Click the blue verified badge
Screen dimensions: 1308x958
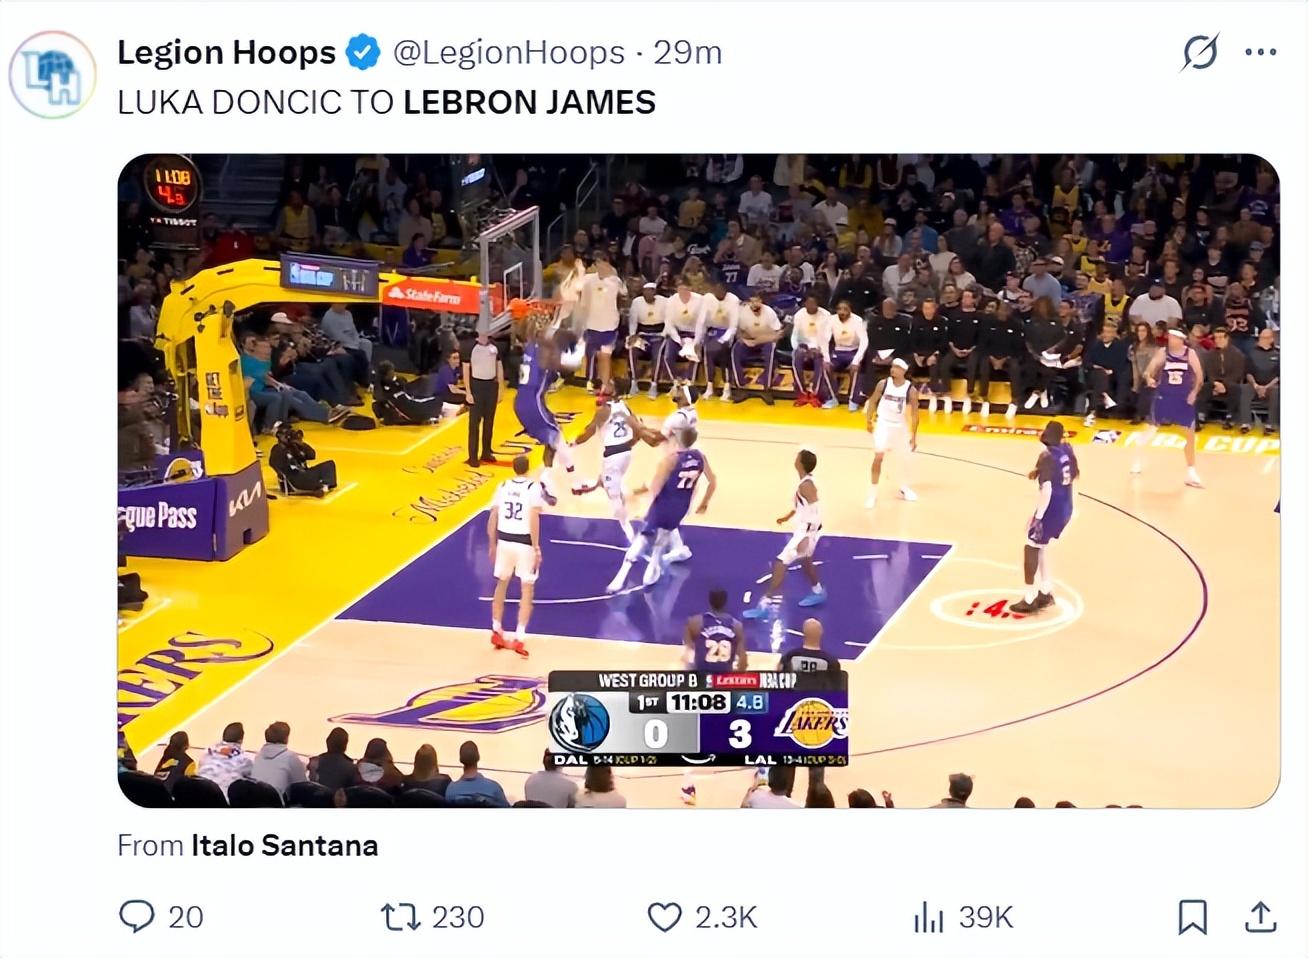point(363,52)
